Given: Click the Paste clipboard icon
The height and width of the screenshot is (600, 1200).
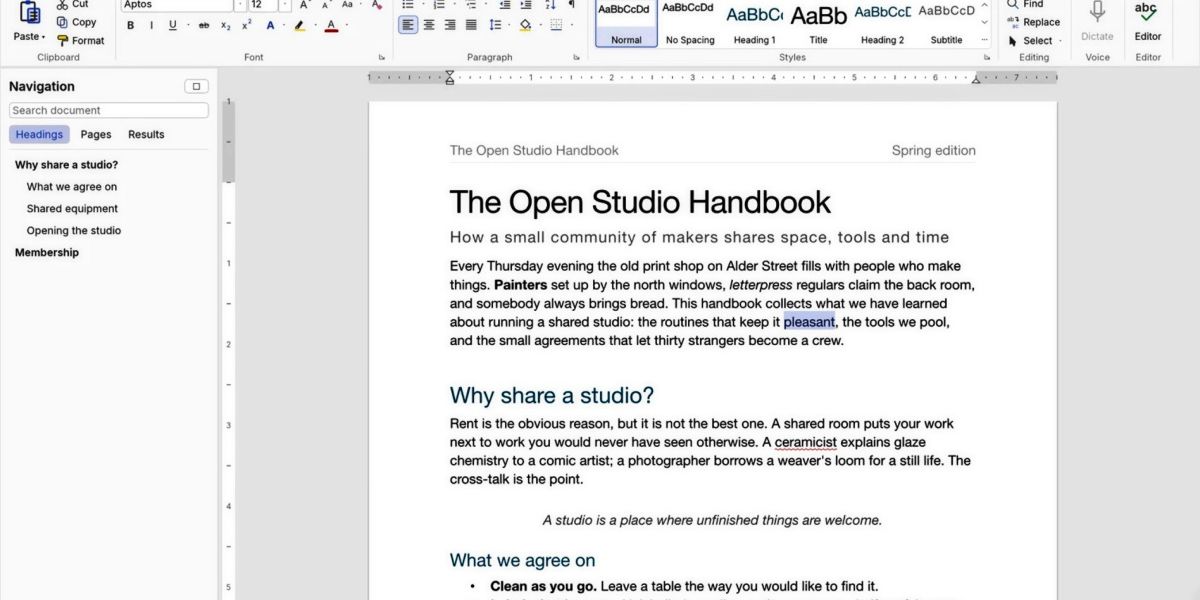Looking at the screenshot, I should [x=30, y=12].
